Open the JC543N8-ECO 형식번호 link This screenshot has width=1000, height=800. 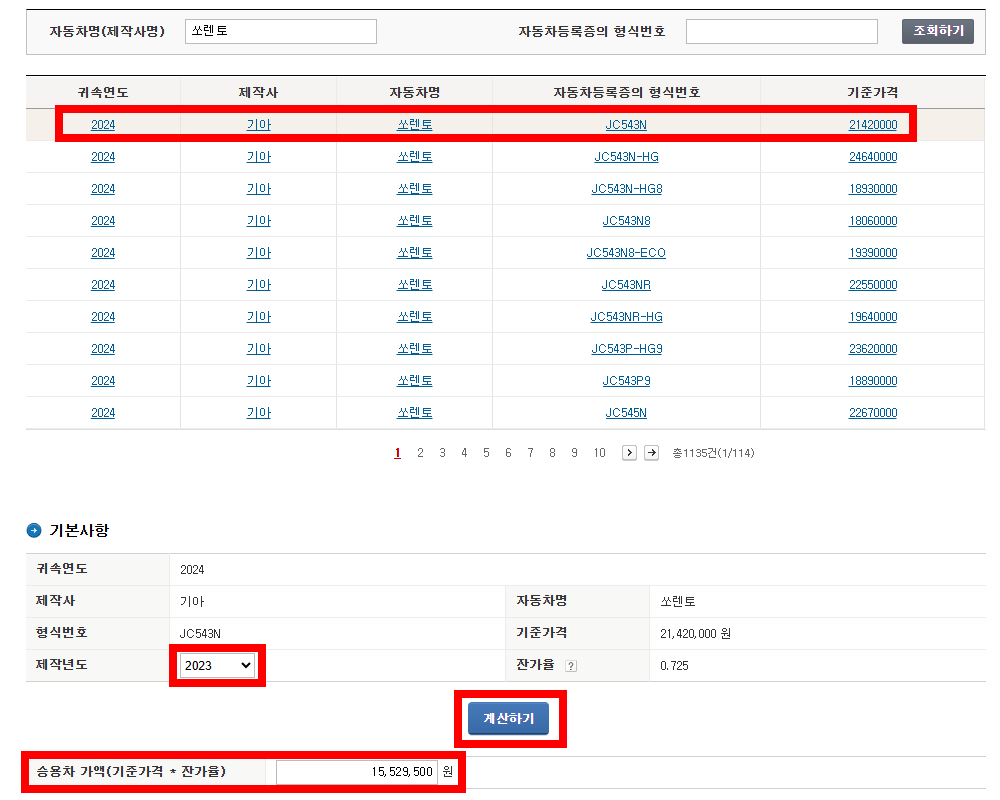click(626, 253)
